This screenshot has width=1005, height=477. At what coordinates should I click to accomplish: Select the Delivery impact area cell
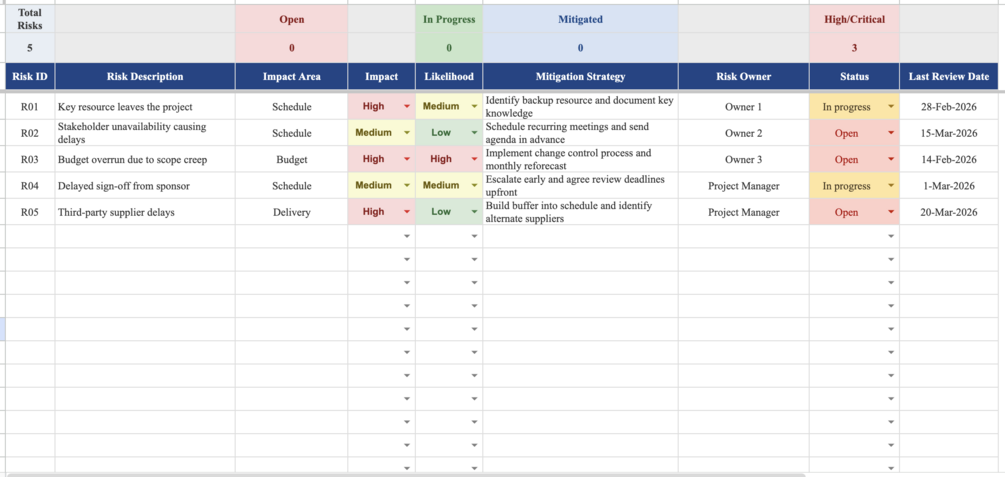[292, 212]
